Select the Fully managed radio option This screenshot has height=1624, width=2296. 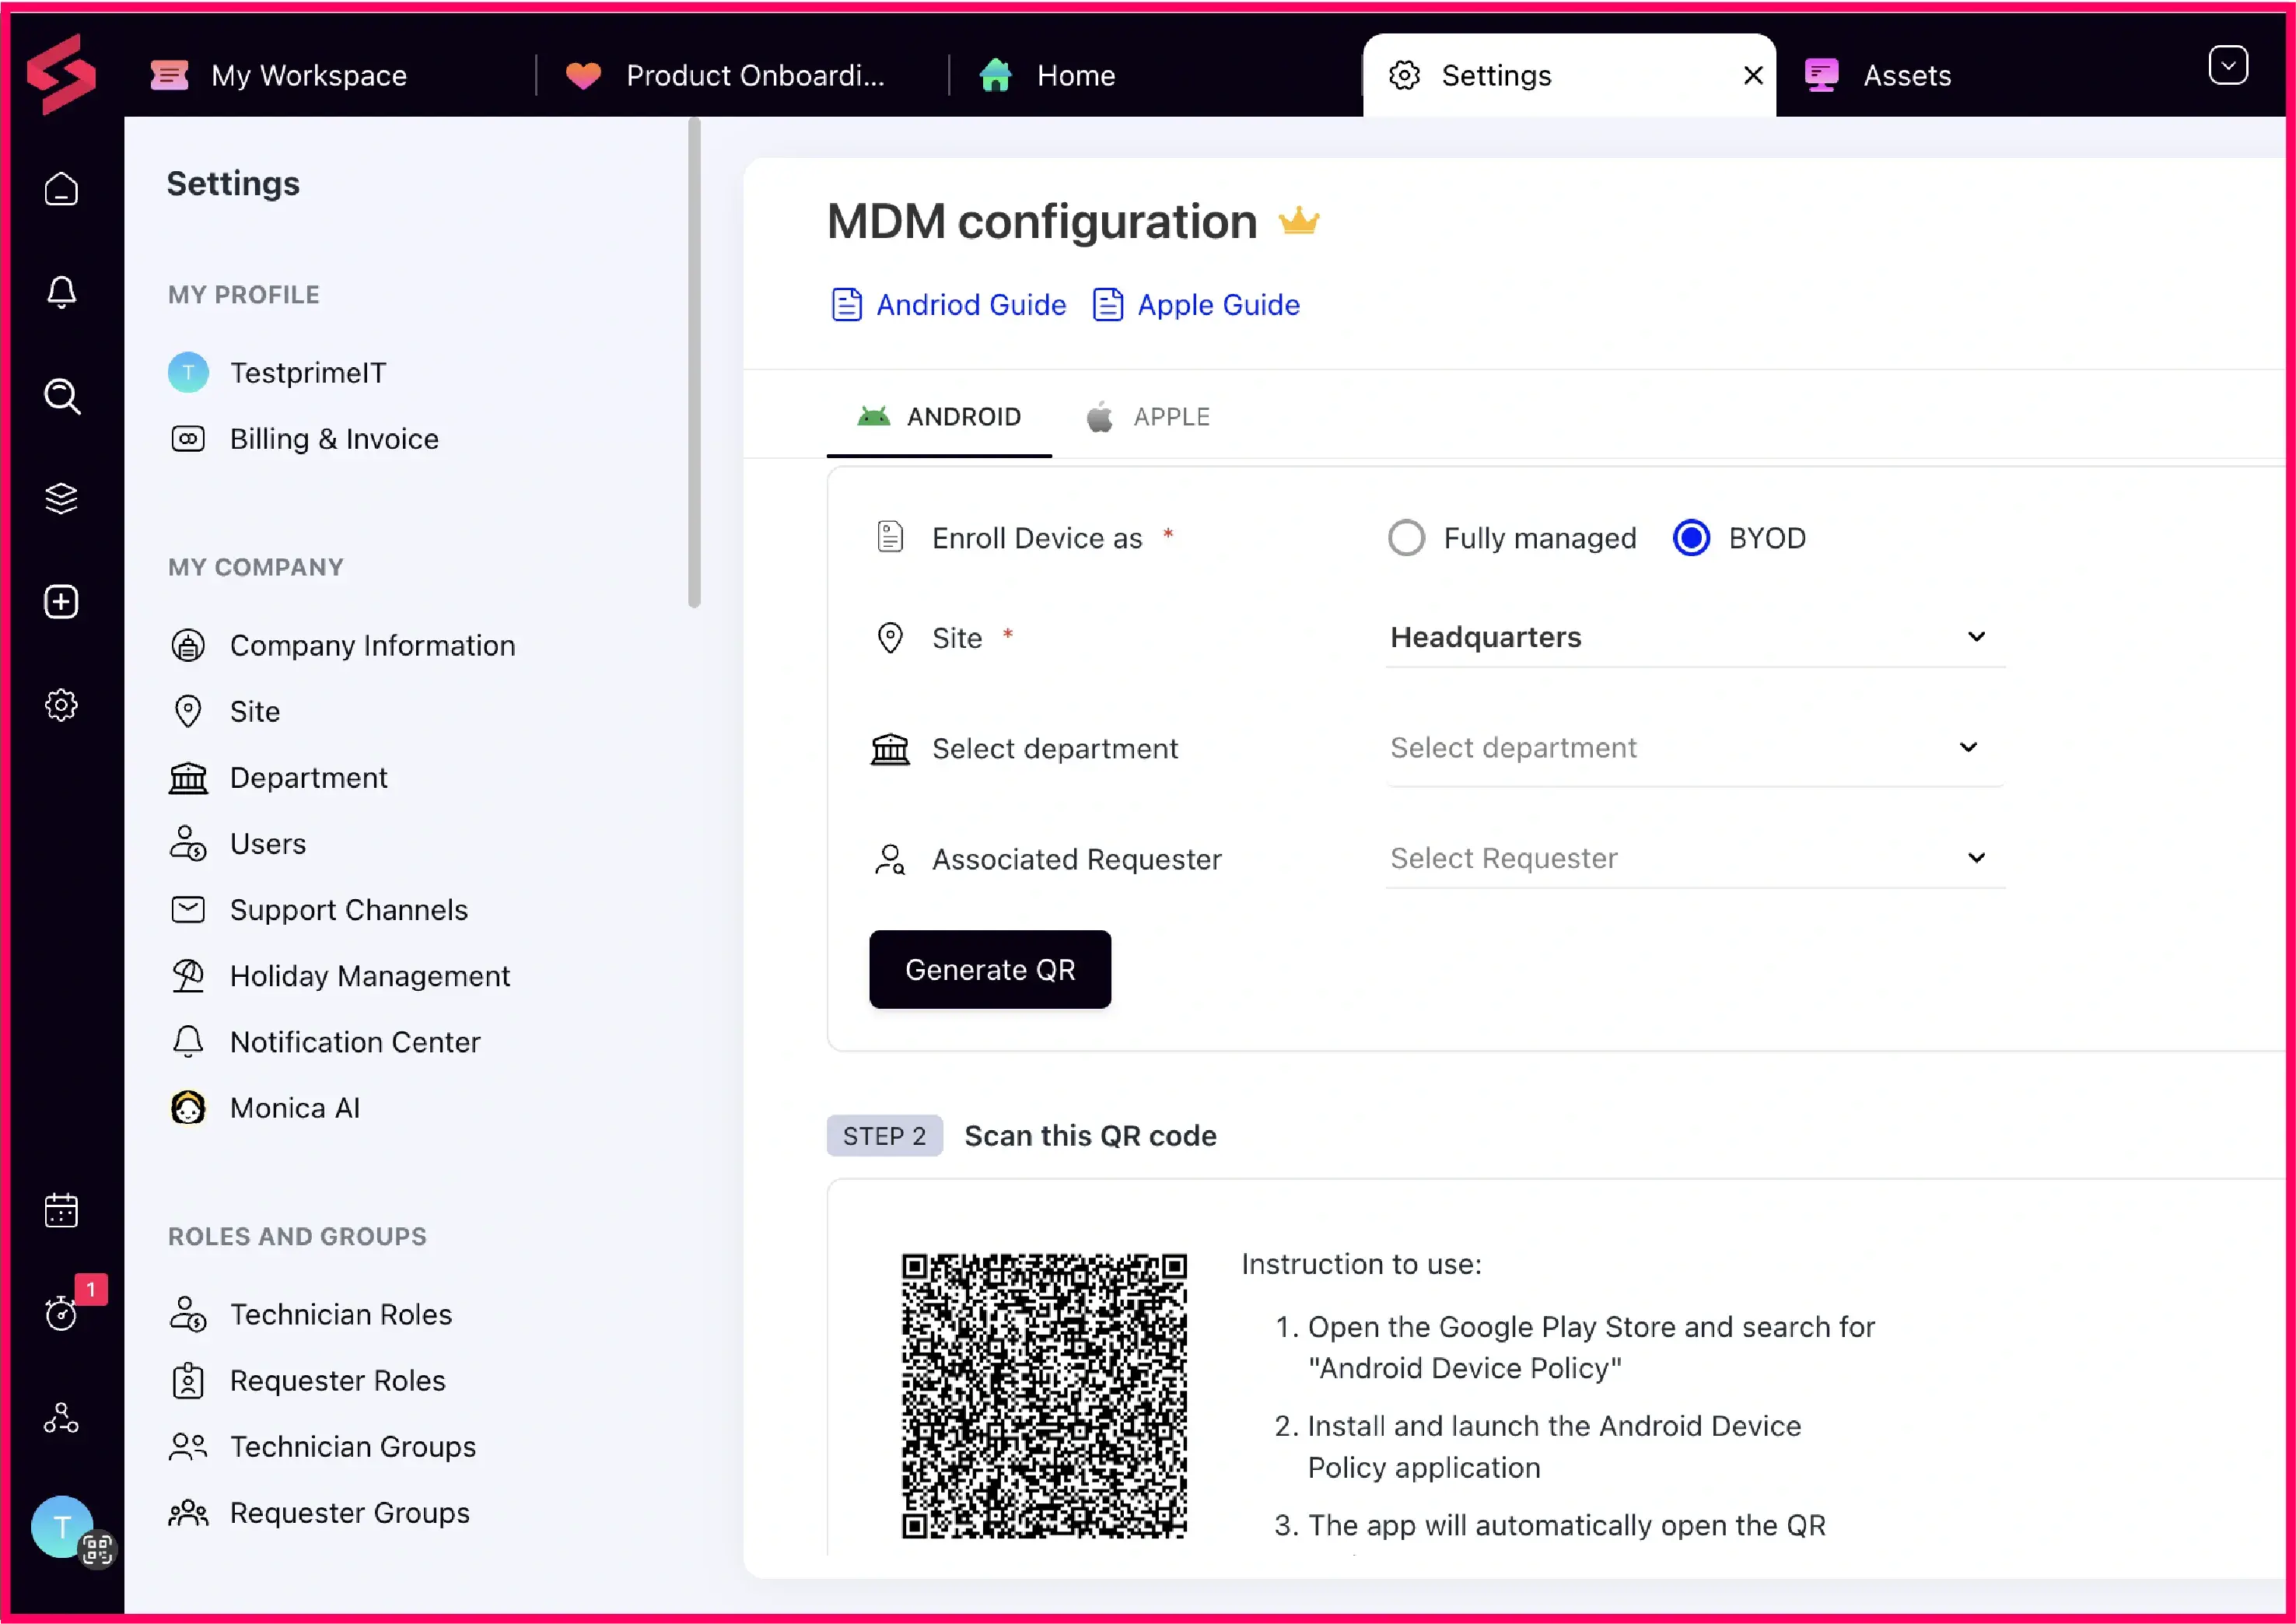click(x=1406, y=538)
